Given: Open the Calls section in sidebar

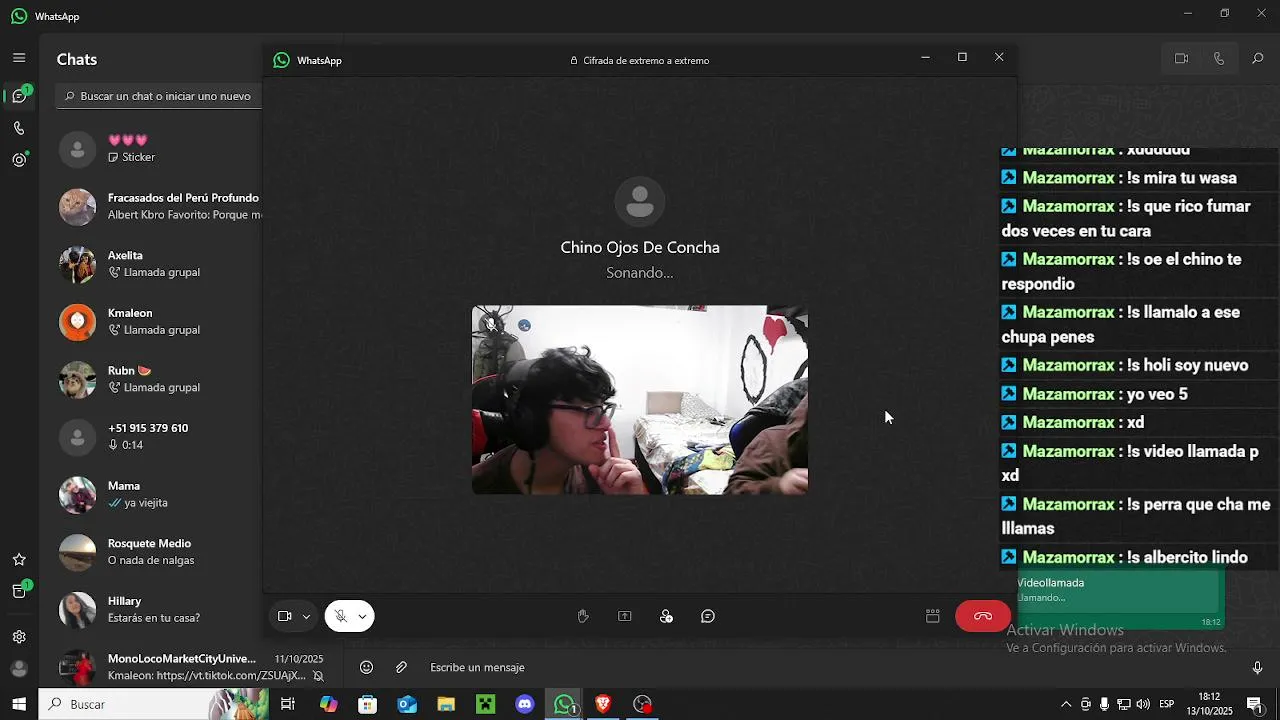Looking at the screenshot, I should tap(19, 128).
